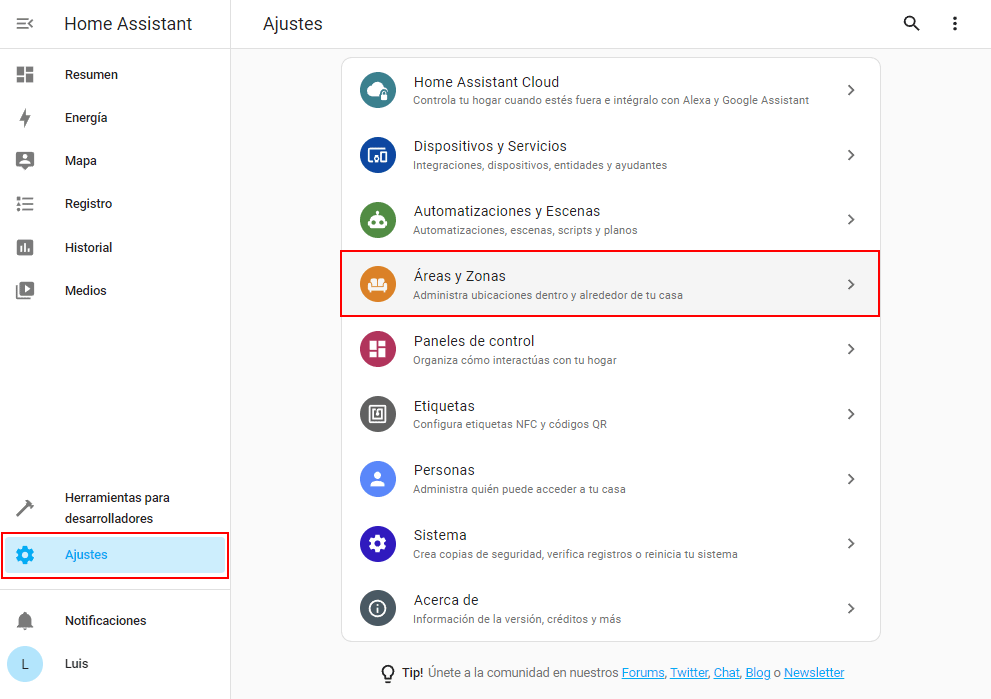The image size is (991, 699).
Task: Follow the Newsletter link
Action: click(814, 673)
